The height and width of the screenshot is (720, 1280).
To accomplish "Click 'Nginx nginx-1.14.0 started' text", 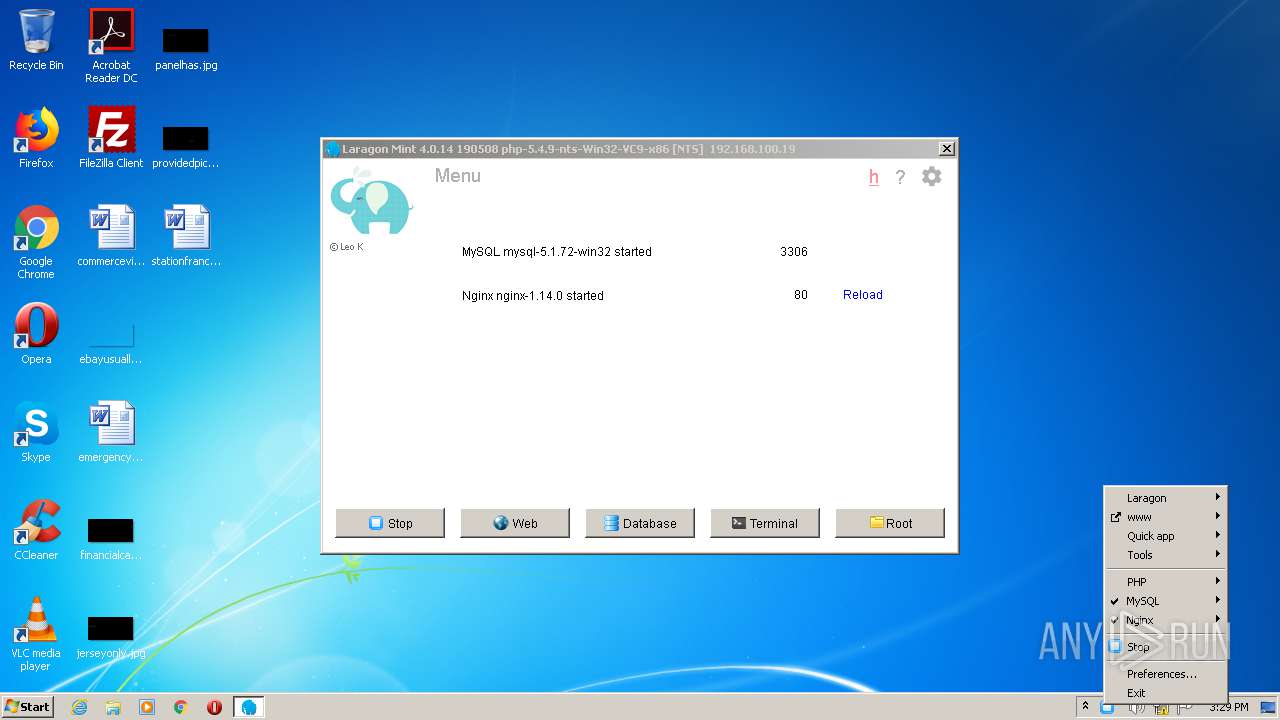I will (533, 296).
